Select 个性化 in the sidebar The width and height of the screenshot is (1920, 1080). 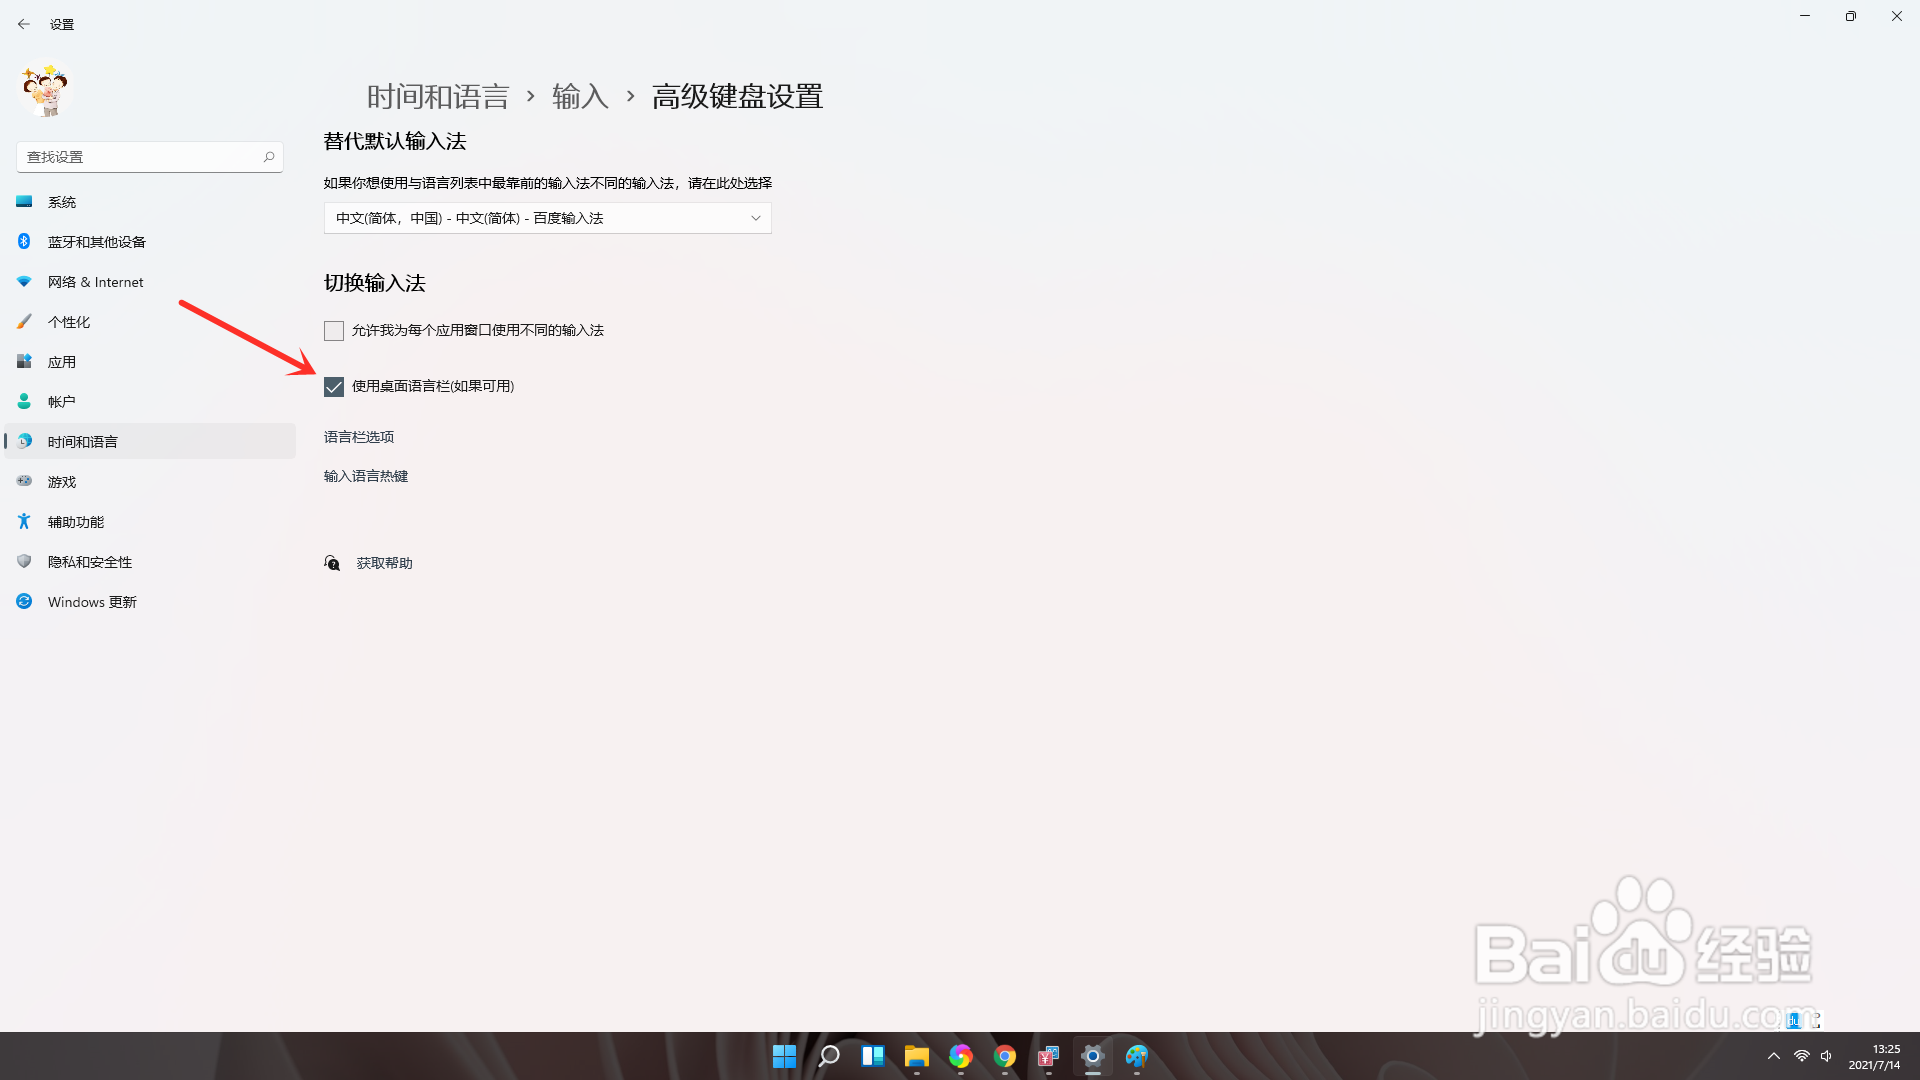(x=69, y=322)
